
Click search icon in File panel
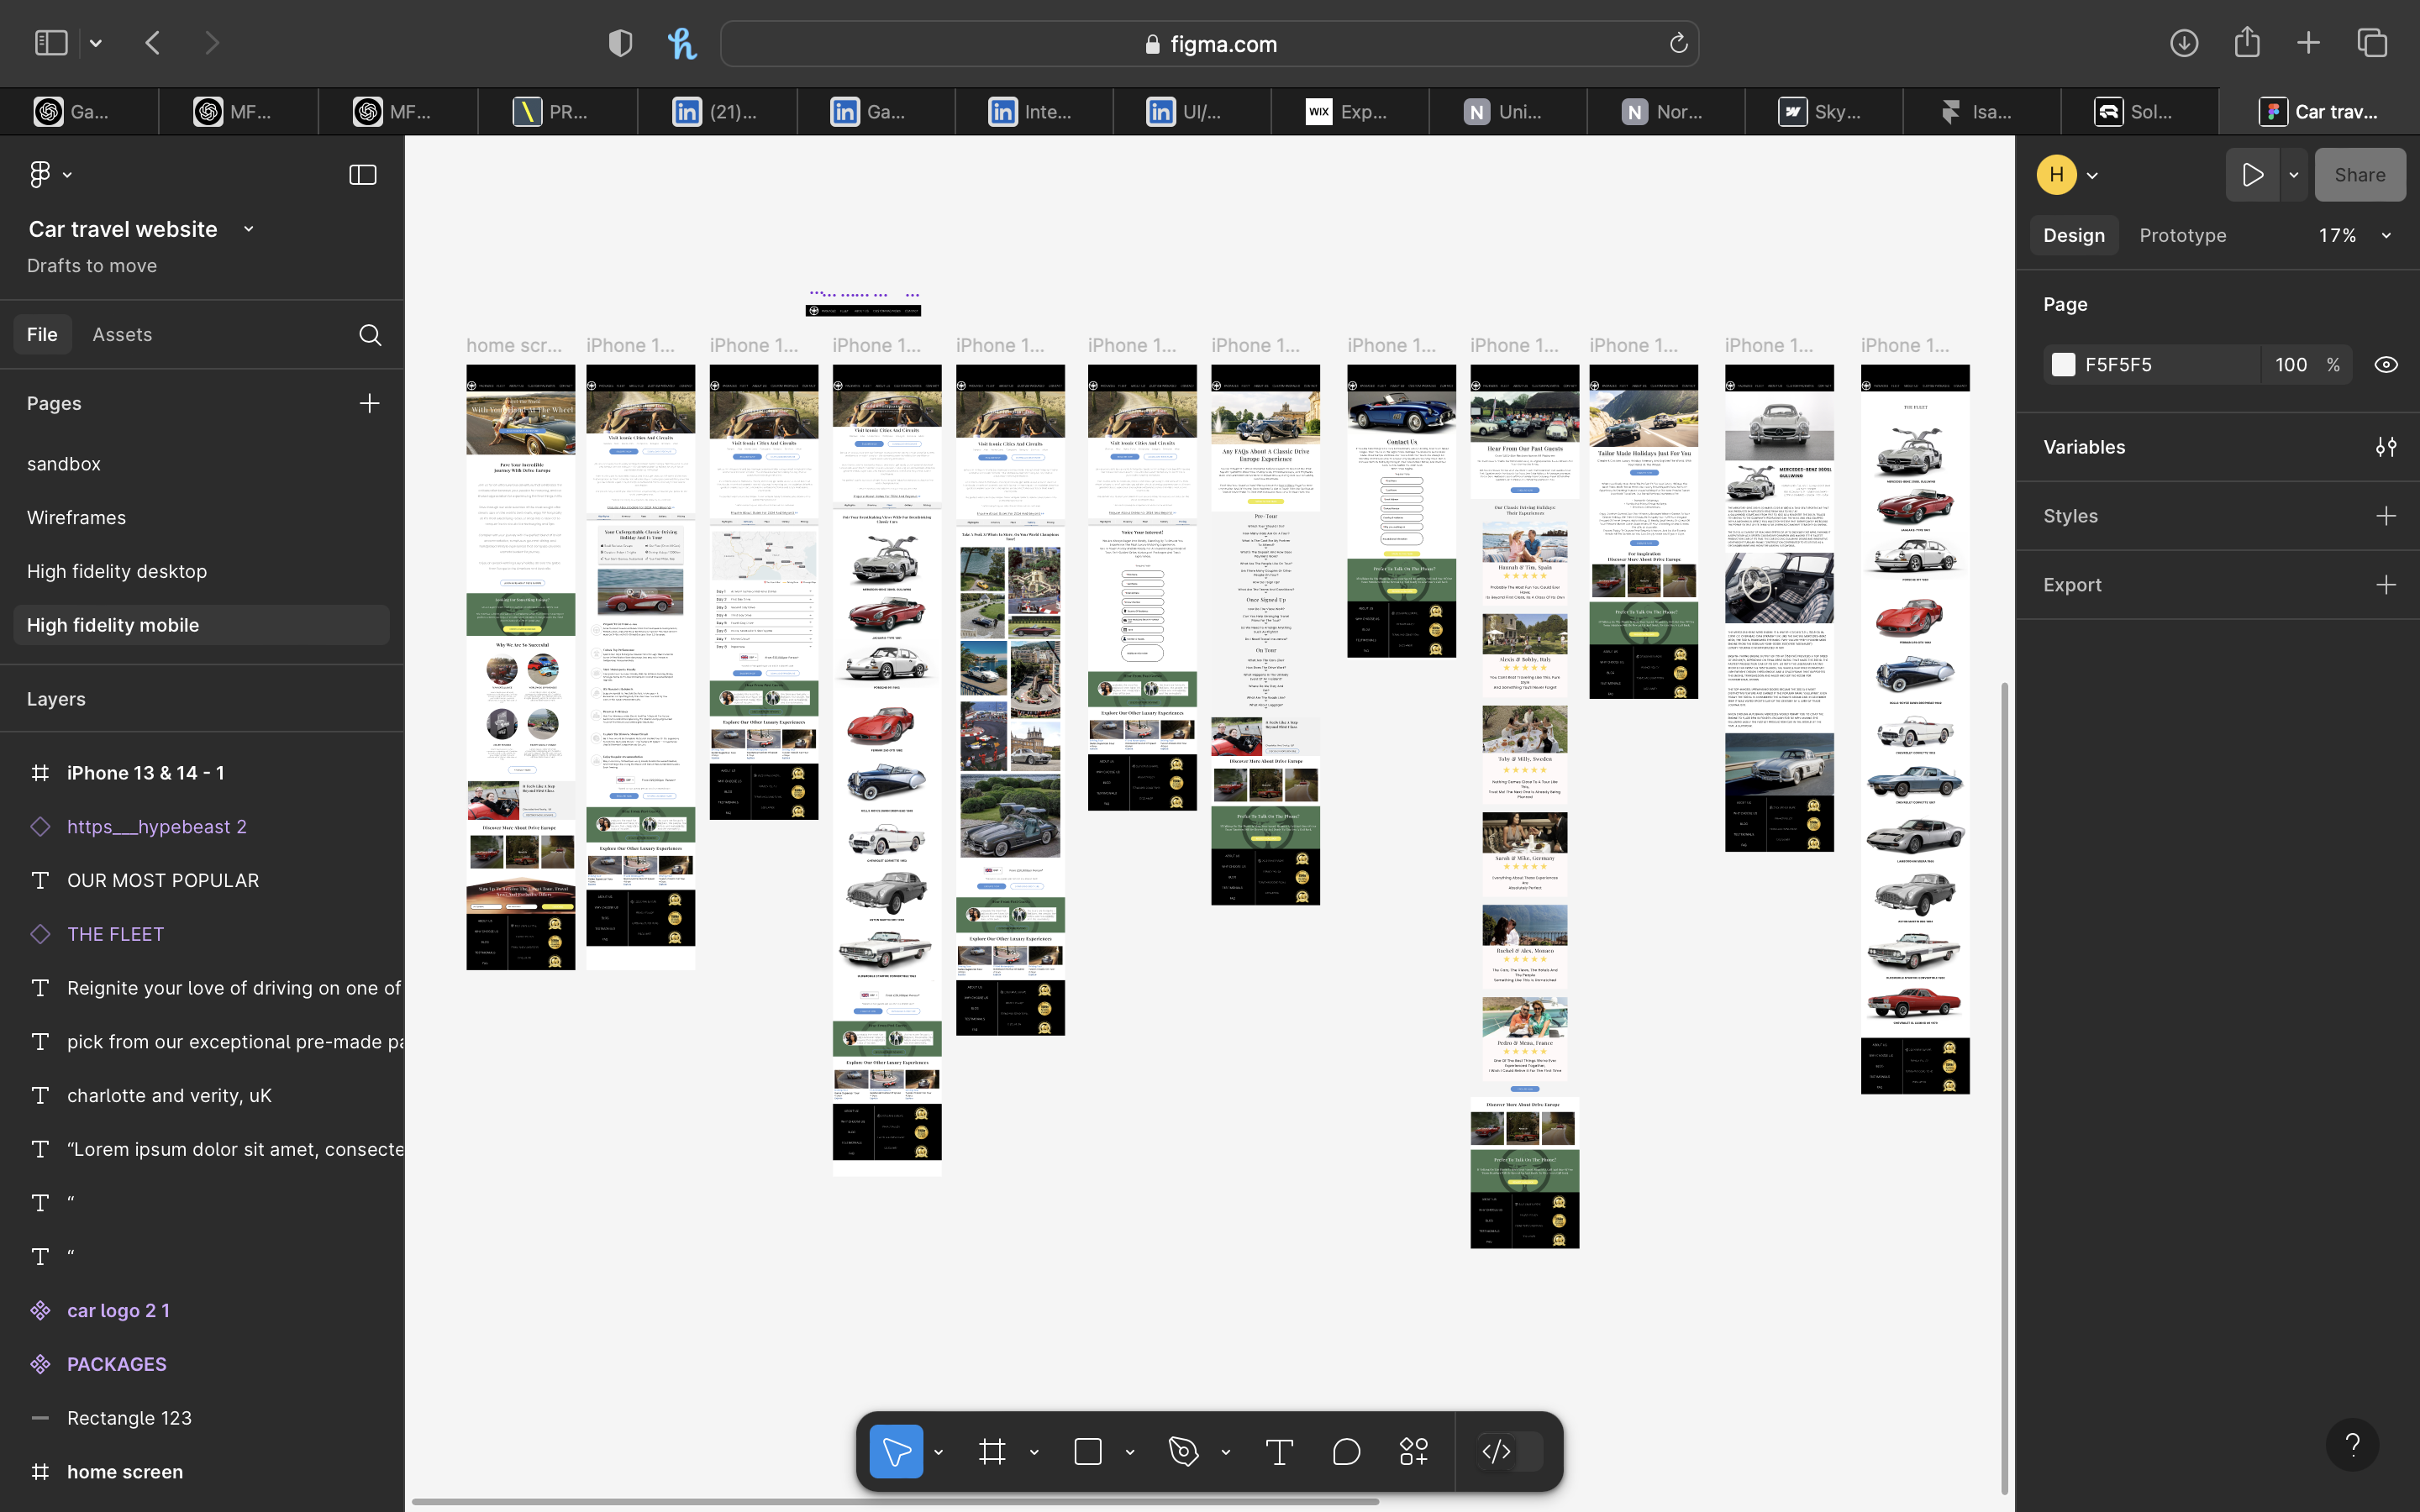pos(370,335)
